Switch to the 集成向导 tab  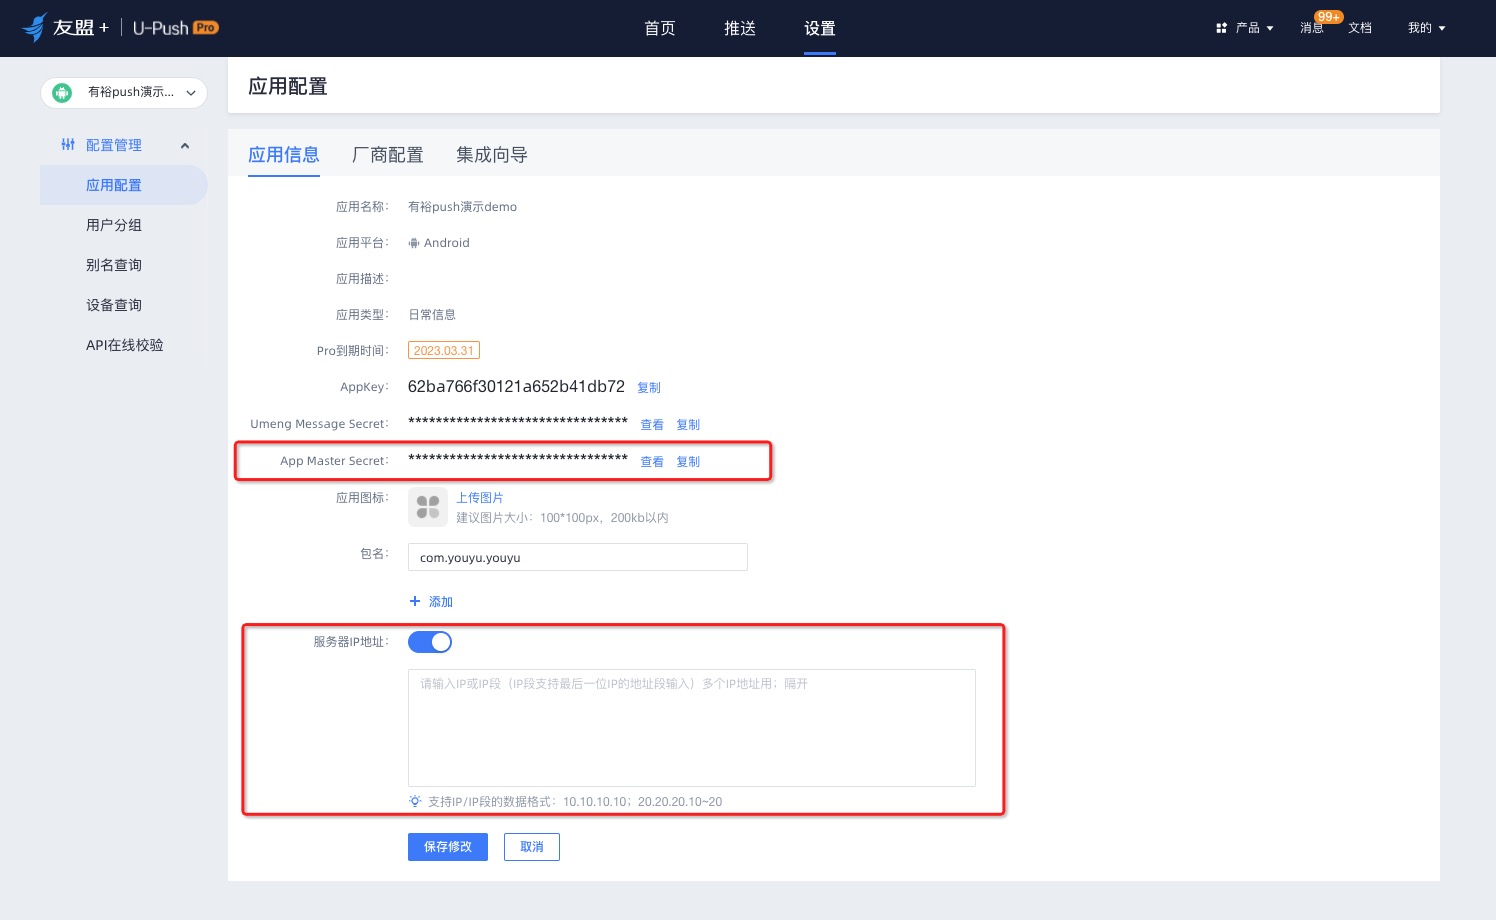(x=492, y=155)
